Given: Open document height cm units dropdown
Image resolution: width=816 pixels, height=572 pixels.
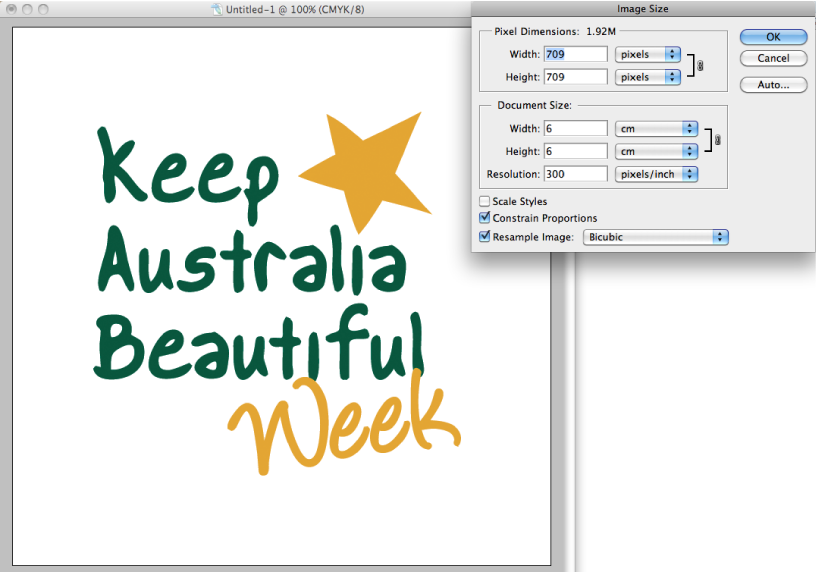Looking at the screenshot, I should click(x=656, y=151).
